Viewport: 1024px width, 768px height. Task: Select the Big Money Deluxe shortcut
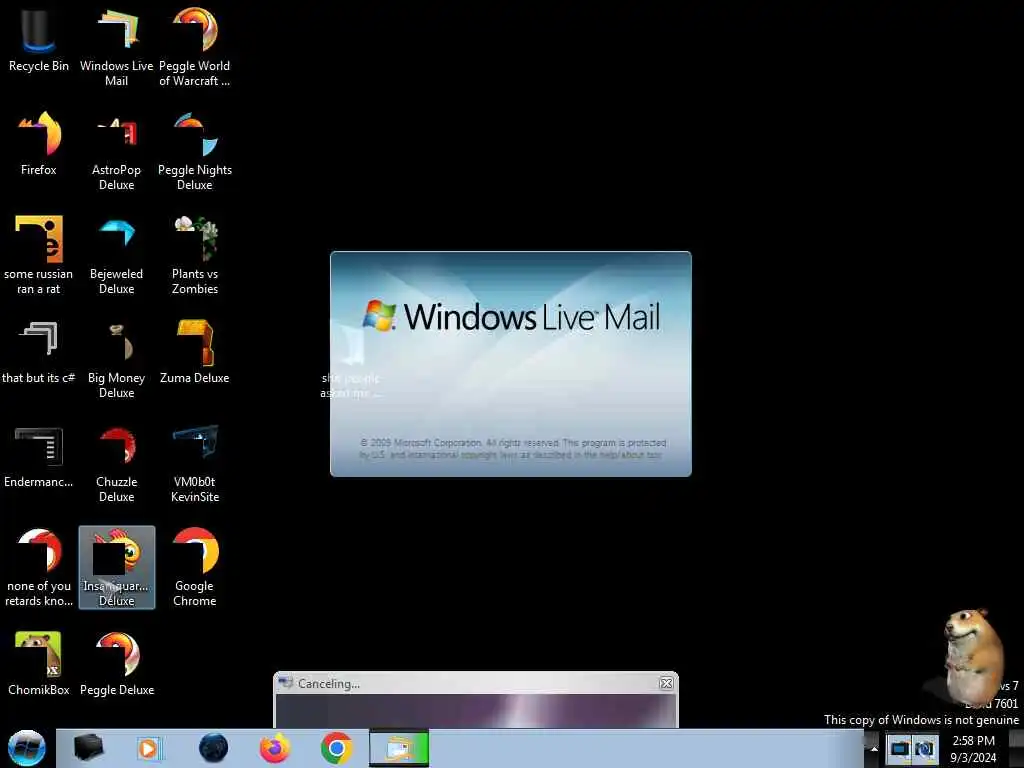116,358
